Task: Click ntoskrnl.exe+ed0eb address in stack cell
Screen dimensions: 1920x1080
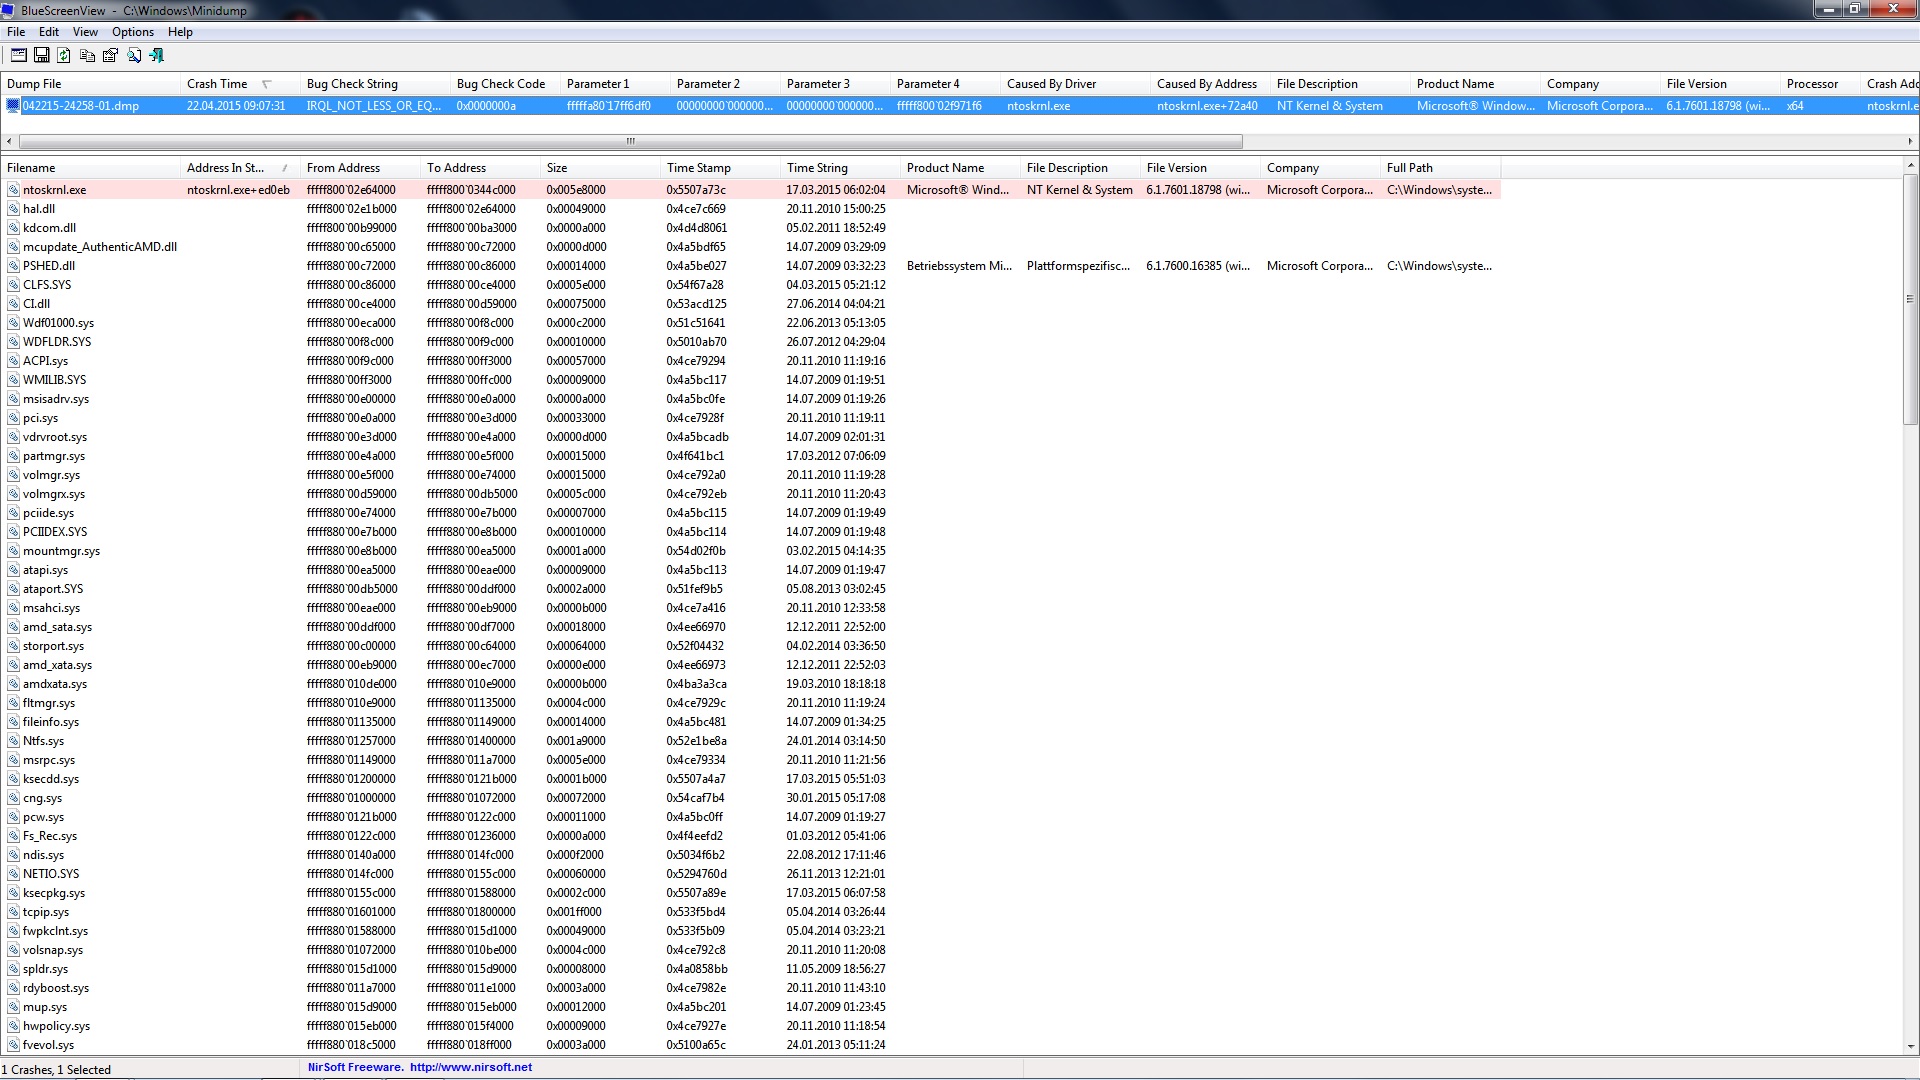Action: click(x=238, y=189)
